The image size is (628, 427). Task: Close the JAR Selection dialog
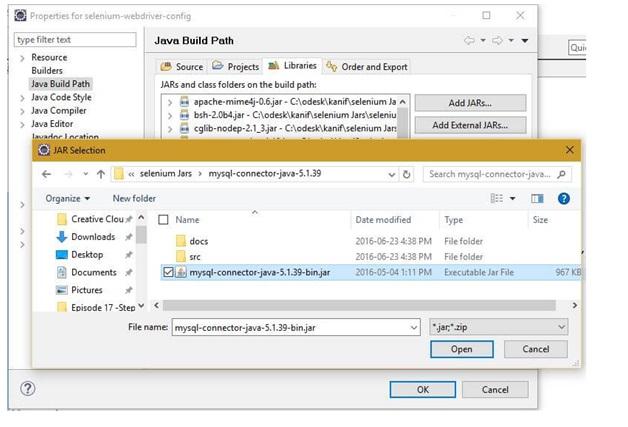(x=570, y=150)
